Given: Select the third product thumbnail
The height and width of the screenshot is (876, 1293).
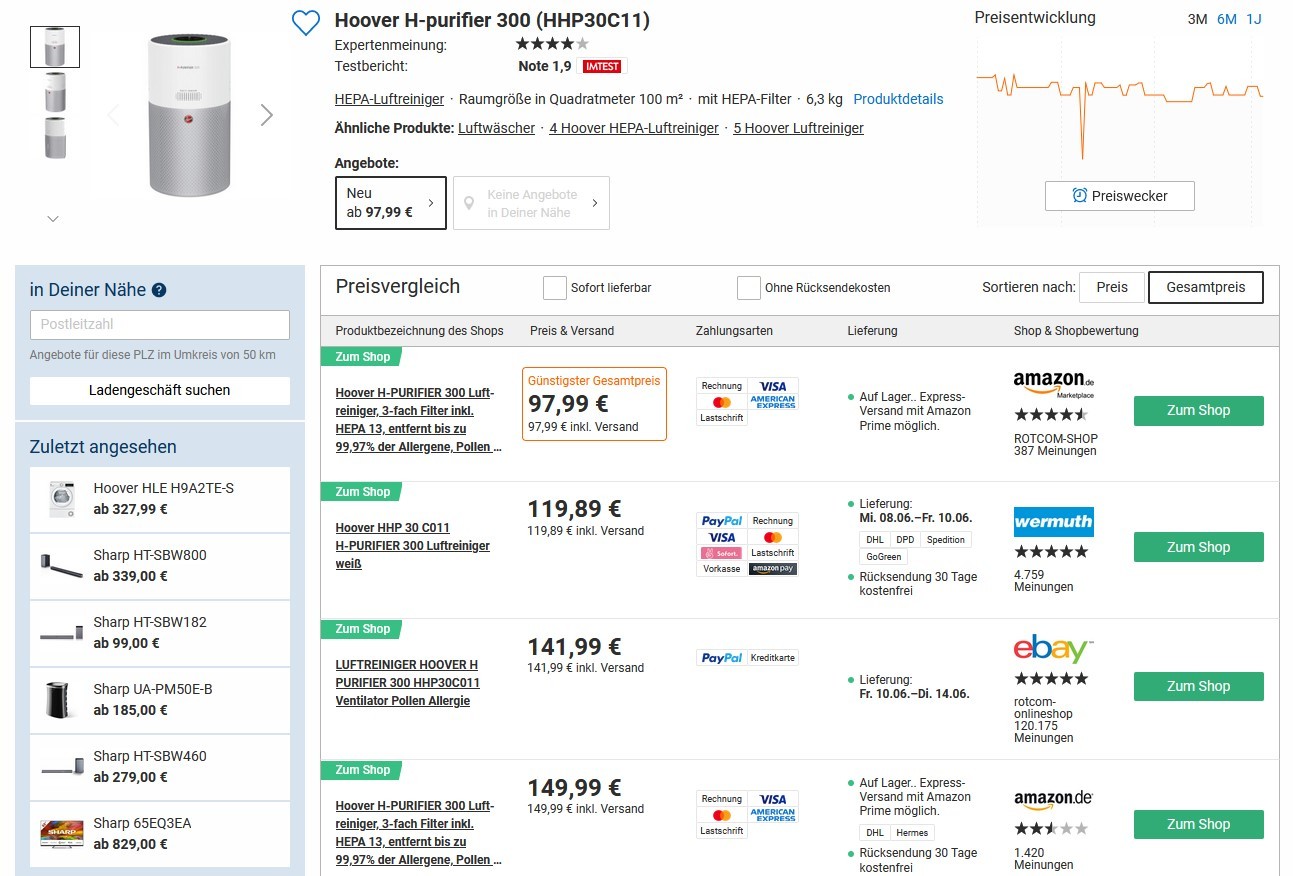Looking at the screenshot, I should [x=55, y=137].
